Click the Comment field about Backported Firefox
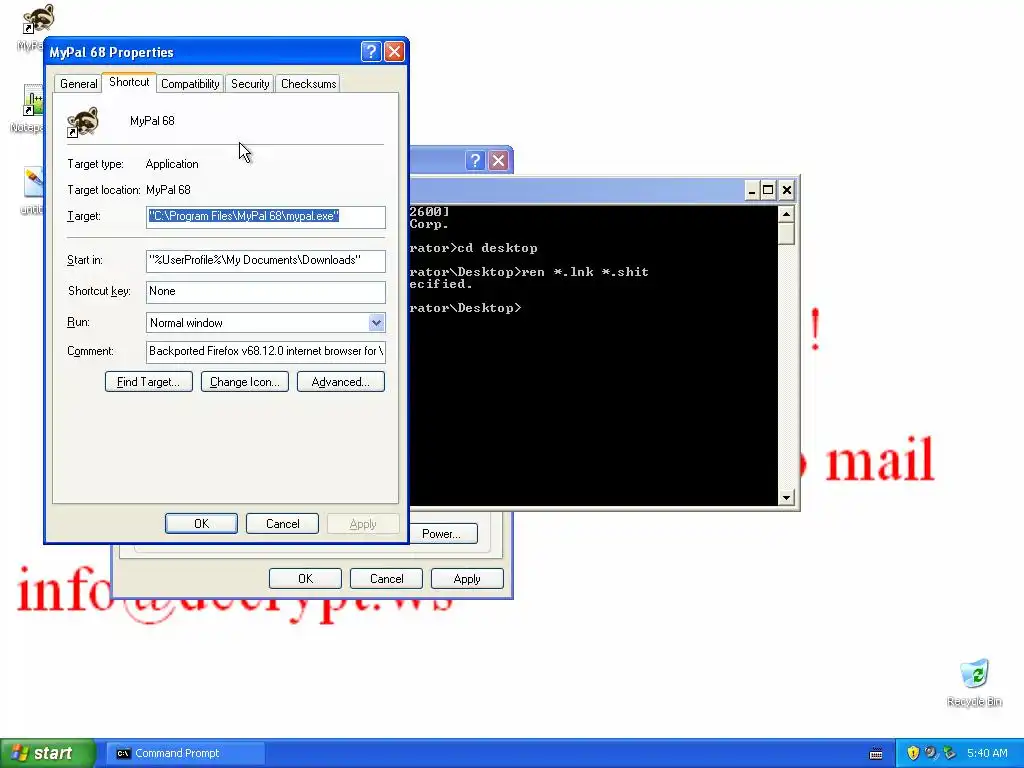 pos(266,351)
